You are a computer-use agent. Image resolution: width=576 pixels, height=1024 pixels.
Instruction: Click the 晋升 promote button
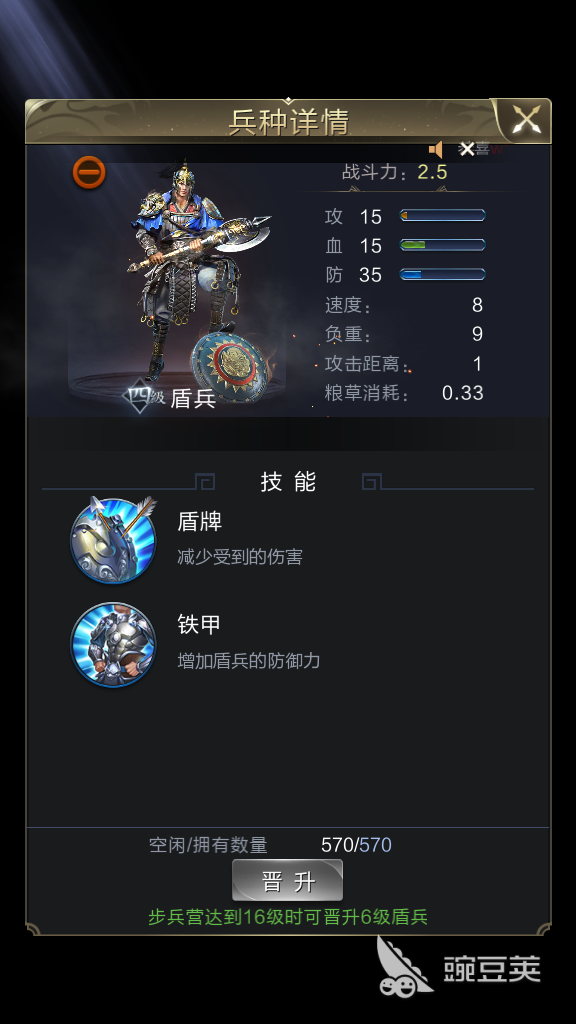[287, 881]
